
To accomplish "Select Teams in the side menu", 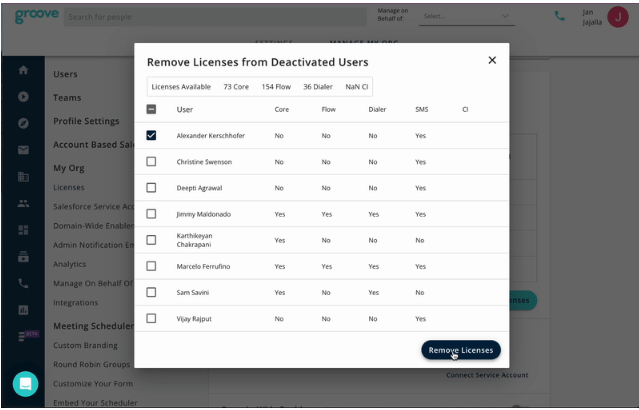I will point(67,98).
